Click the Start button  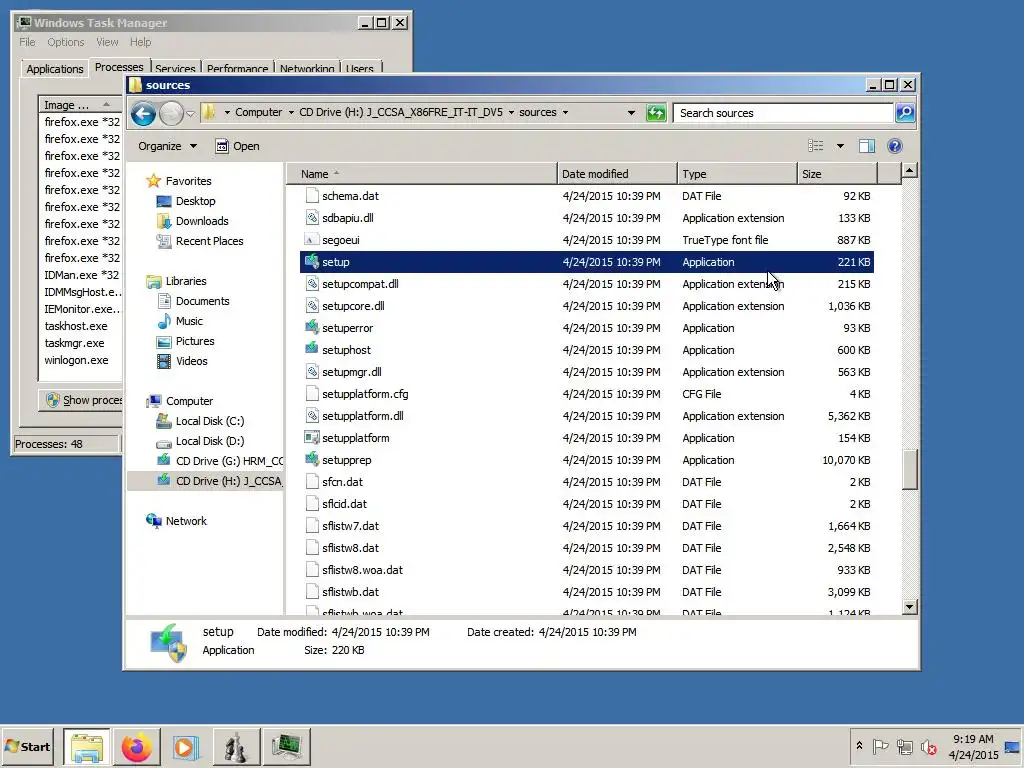[28, 746]
